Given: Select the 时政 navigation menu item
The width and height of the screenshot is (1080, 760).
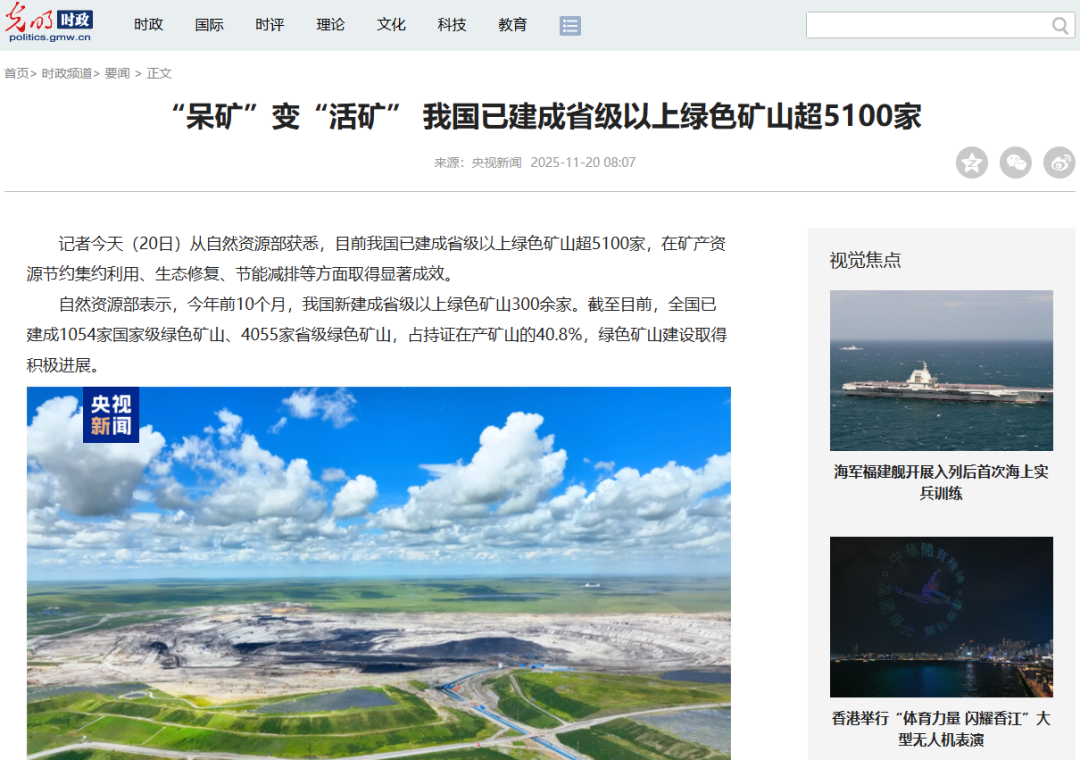Looking at the screenshot, I should point(148,25).
